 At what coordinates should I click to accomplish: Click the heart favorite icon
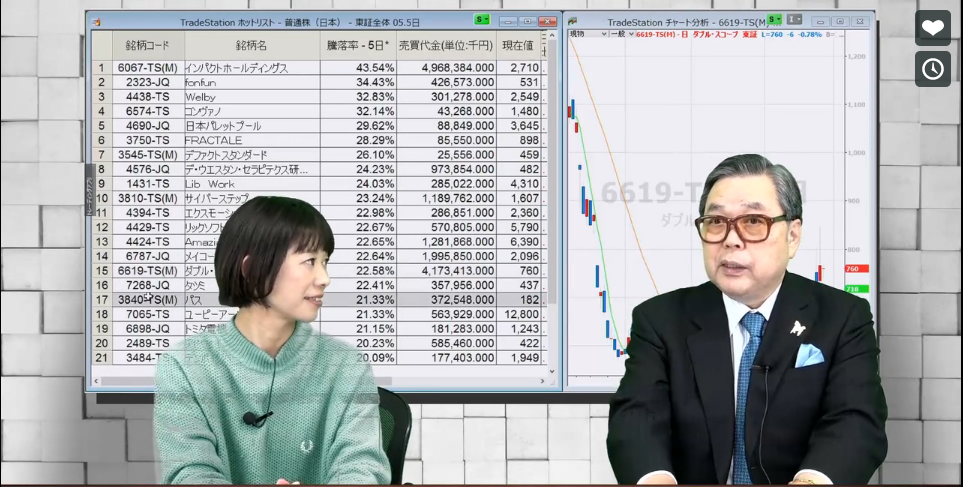click(932, 28)
